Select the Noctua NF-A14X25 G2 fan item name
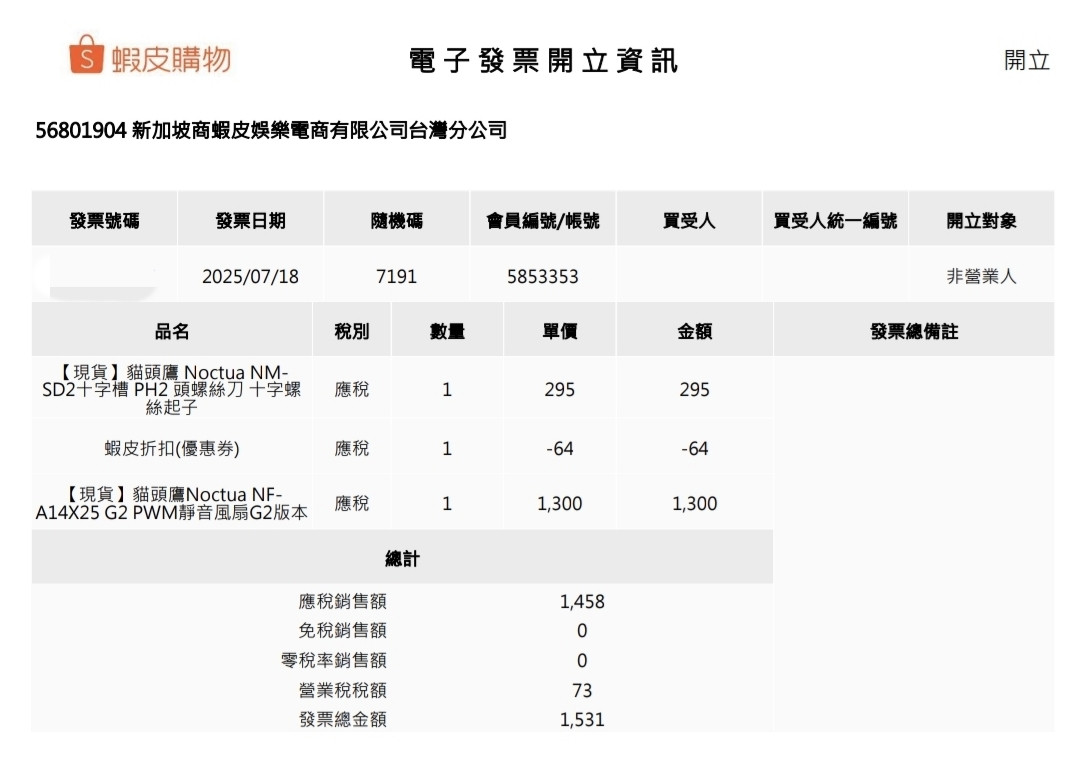This screenshot has width=1080, height=760. 172,503
